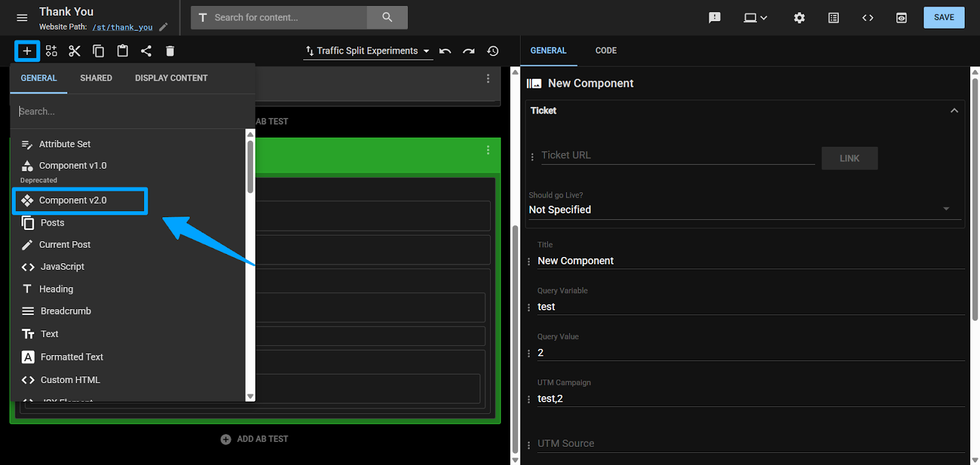Screen dimensions: 980x465
Task: Click the UTM Campaign field
Action: (751, 398)
